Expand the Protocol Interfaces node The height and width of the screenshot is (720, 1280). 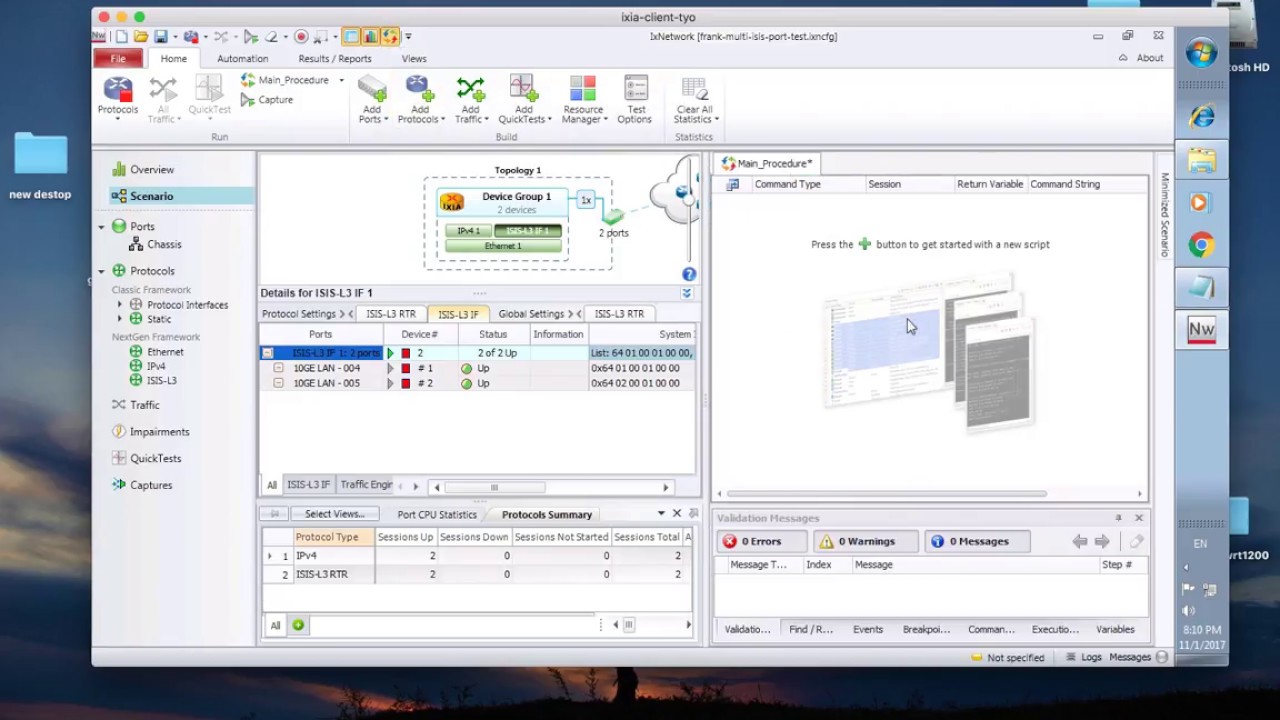[x=119, y=305]
